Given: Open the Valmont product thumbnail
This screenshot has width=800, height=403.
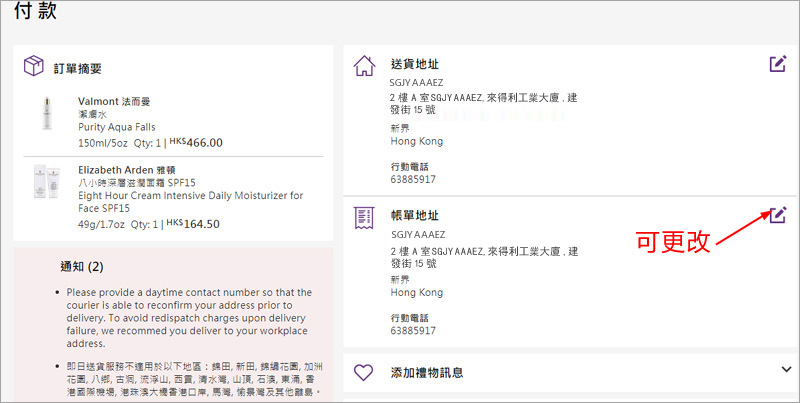Looking at the screenshot, I should click(46, 116).
